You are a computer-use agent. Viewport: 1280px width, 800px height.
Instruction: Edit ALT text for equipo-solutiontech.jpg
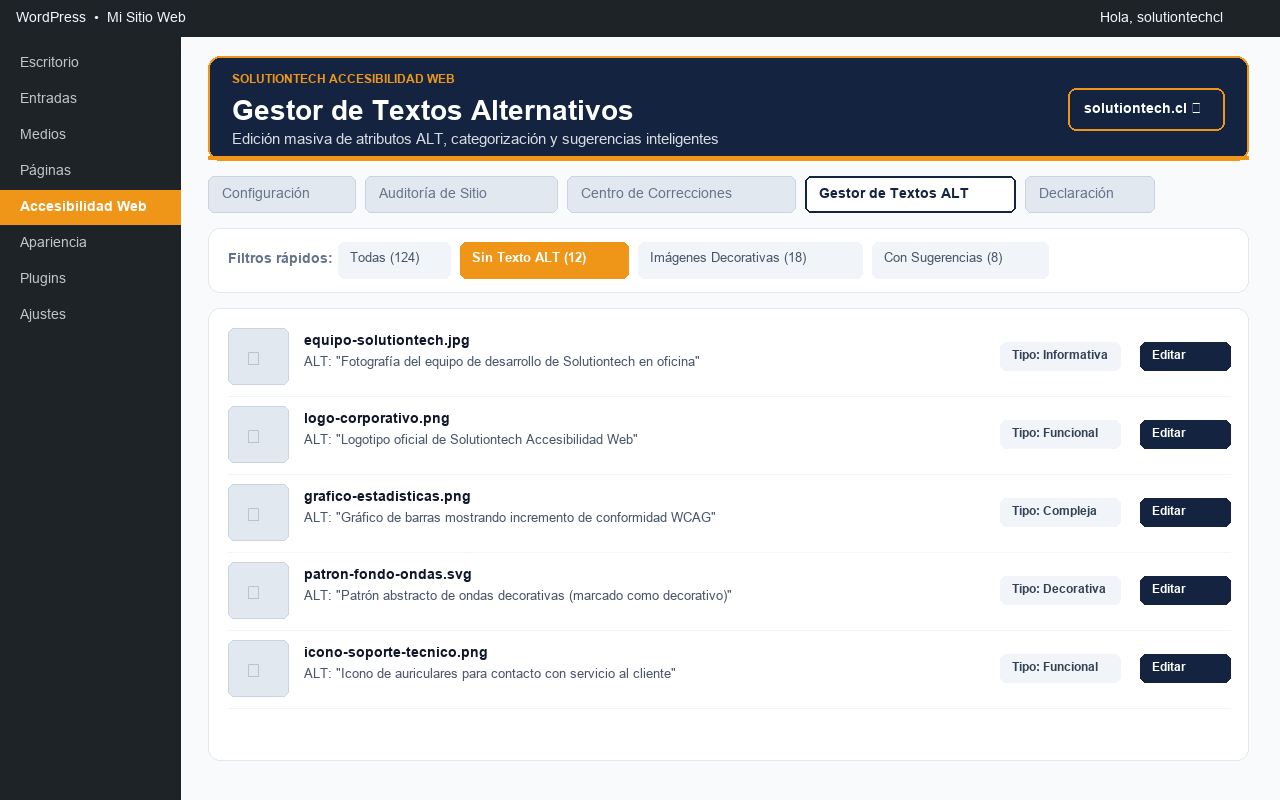(x=1185, y=356)
